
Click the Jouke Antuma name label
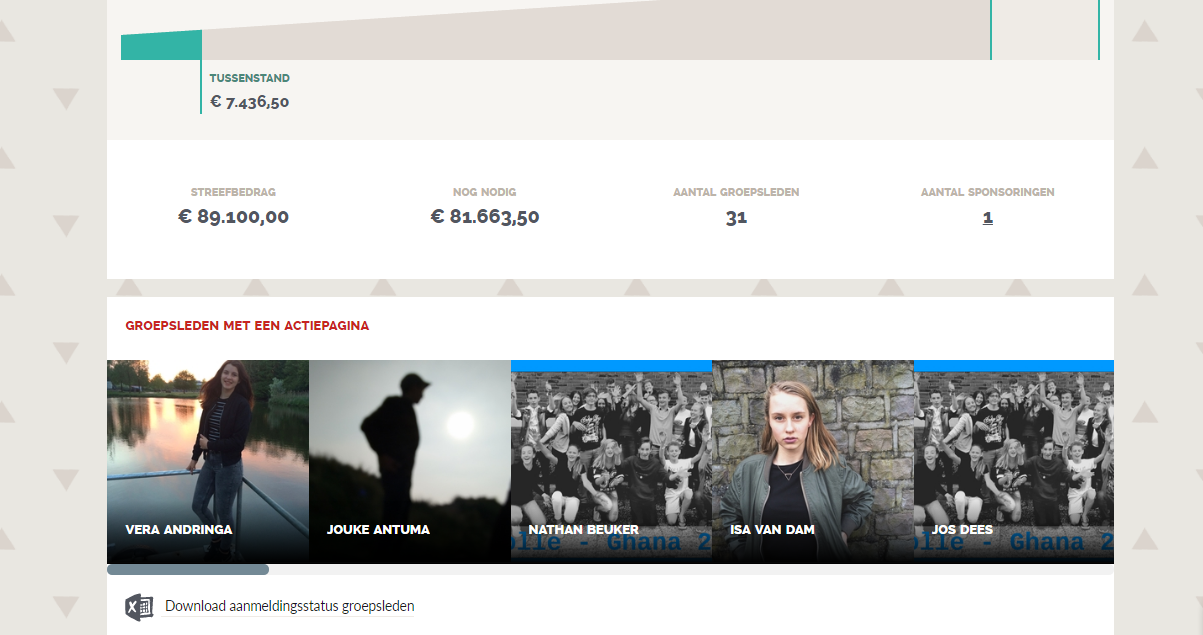point(378,530)
